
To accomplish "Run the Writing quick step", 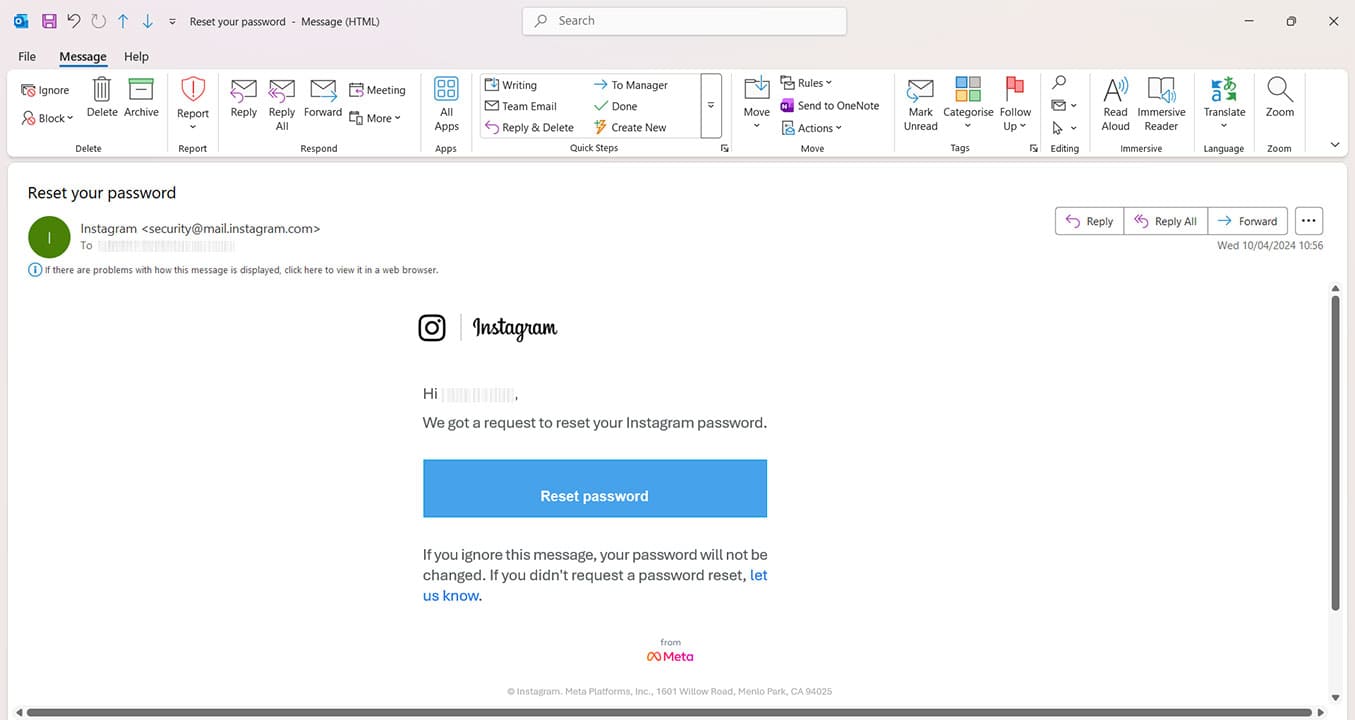I will pyautogui.click(x=511, y=85).
